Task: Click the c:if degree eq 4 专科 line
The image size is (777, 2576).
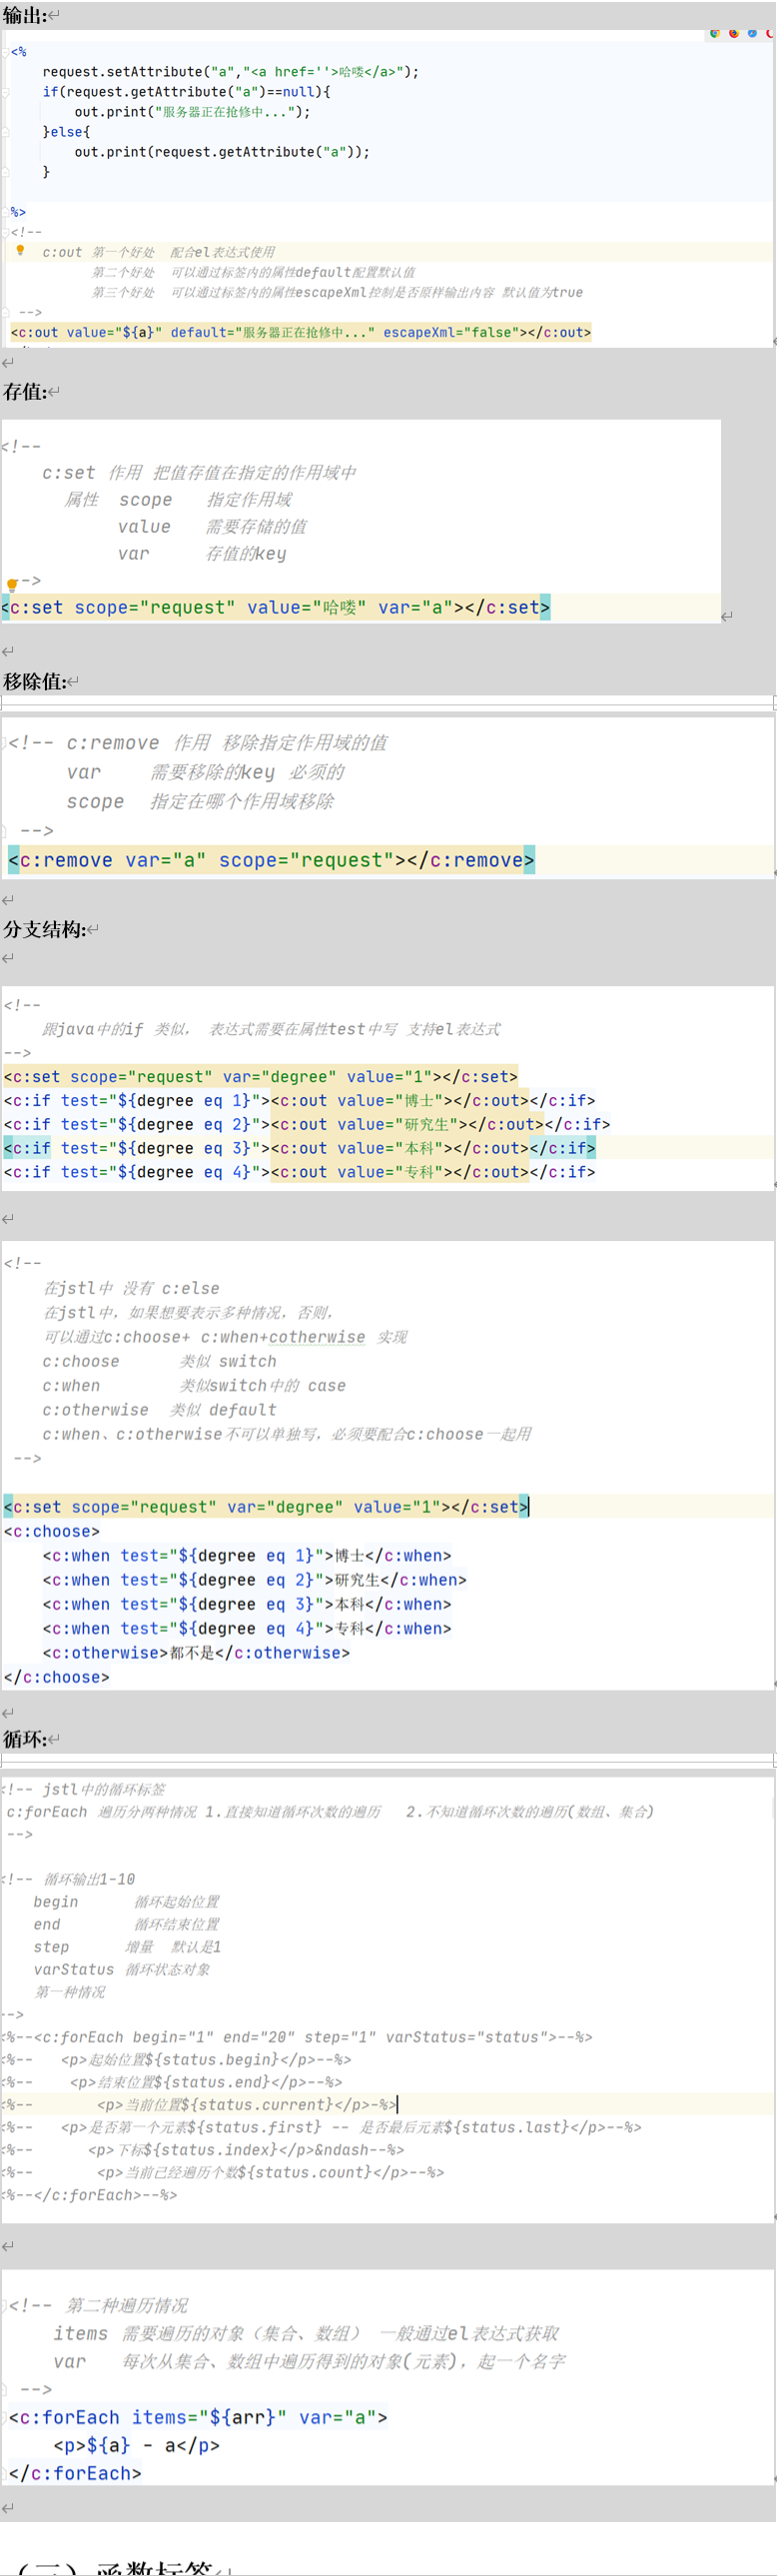Action: tap(300, 1172)
